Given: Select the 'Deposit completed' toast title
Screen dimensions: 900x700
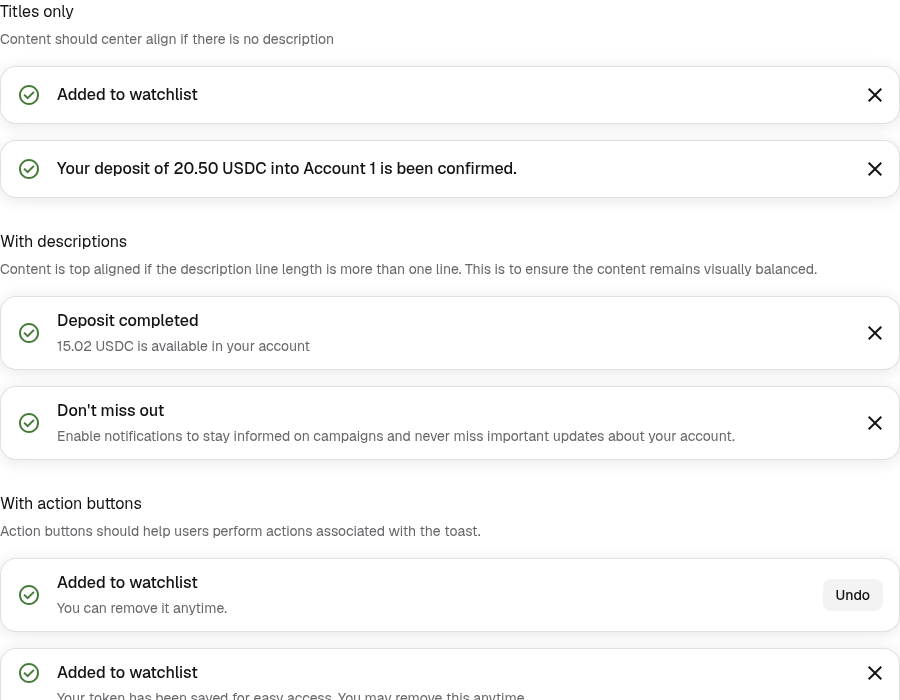Looking at the screenshot, I should [127, 320].
